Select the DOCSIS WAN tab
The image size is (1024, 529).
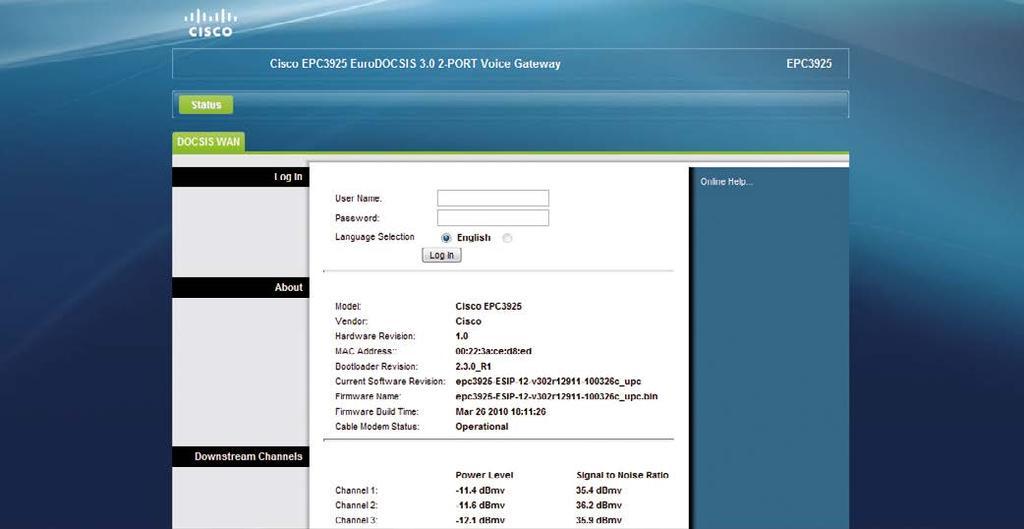[x=208, y=142]
